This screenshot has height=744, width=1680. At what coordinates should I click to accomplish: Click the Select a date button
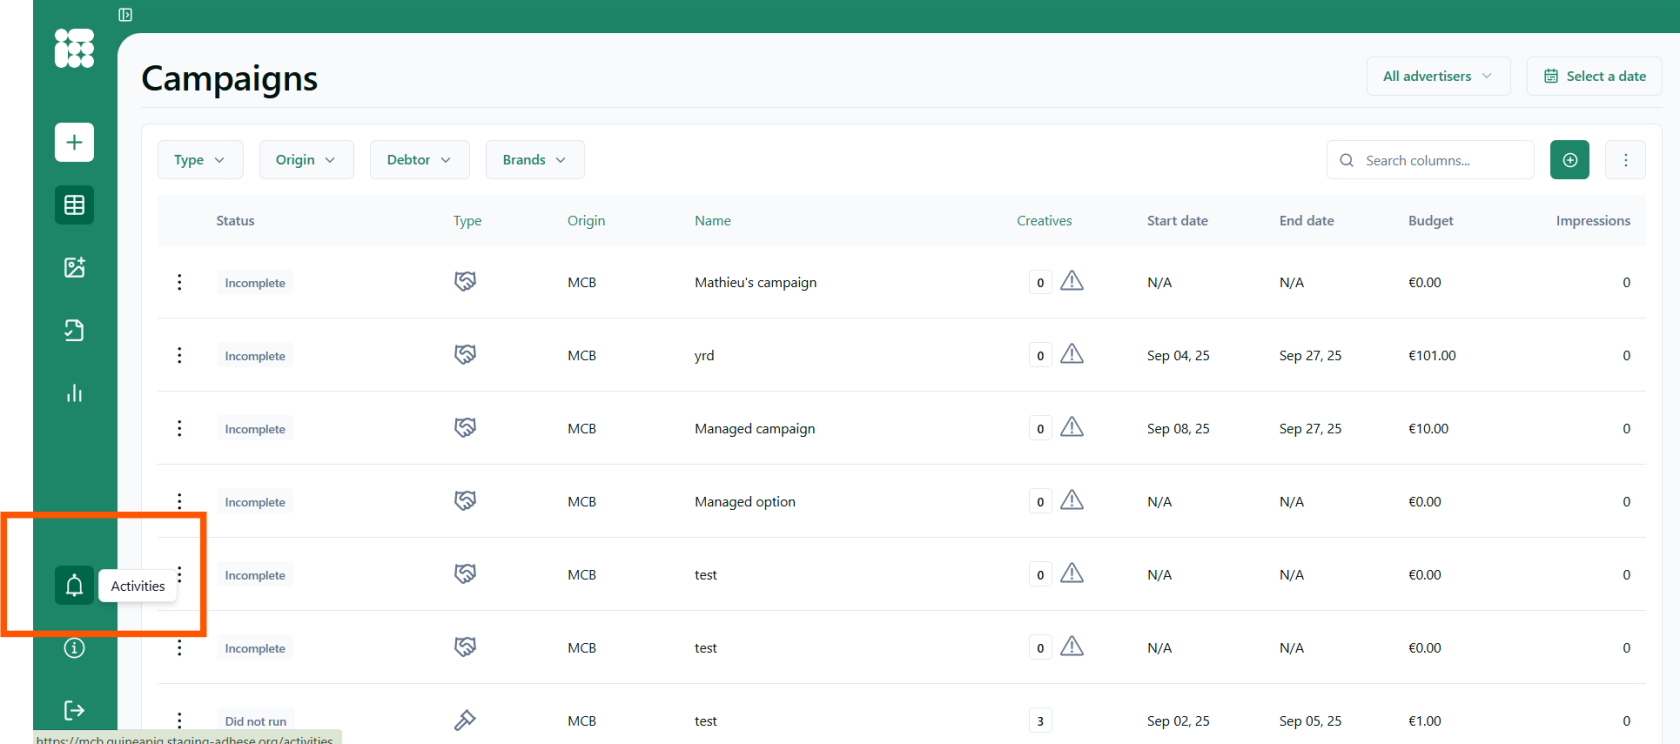(x=1594, y=76)
